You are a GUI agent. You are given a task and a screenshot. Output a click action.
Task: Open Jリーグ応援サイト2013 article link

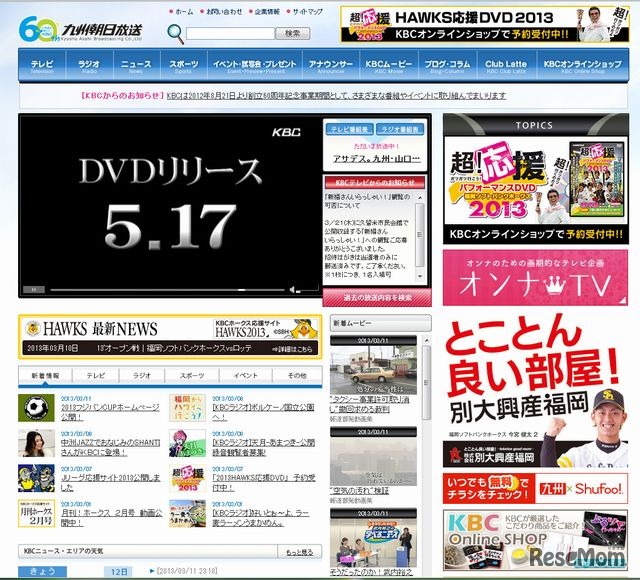(111, 482)
